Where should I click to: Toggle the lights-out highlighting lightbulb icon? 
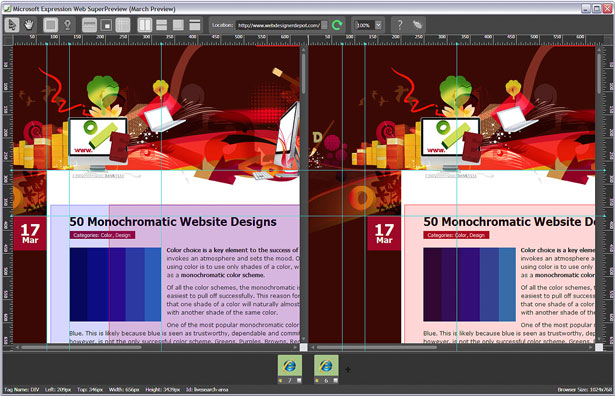coord(67,25)
